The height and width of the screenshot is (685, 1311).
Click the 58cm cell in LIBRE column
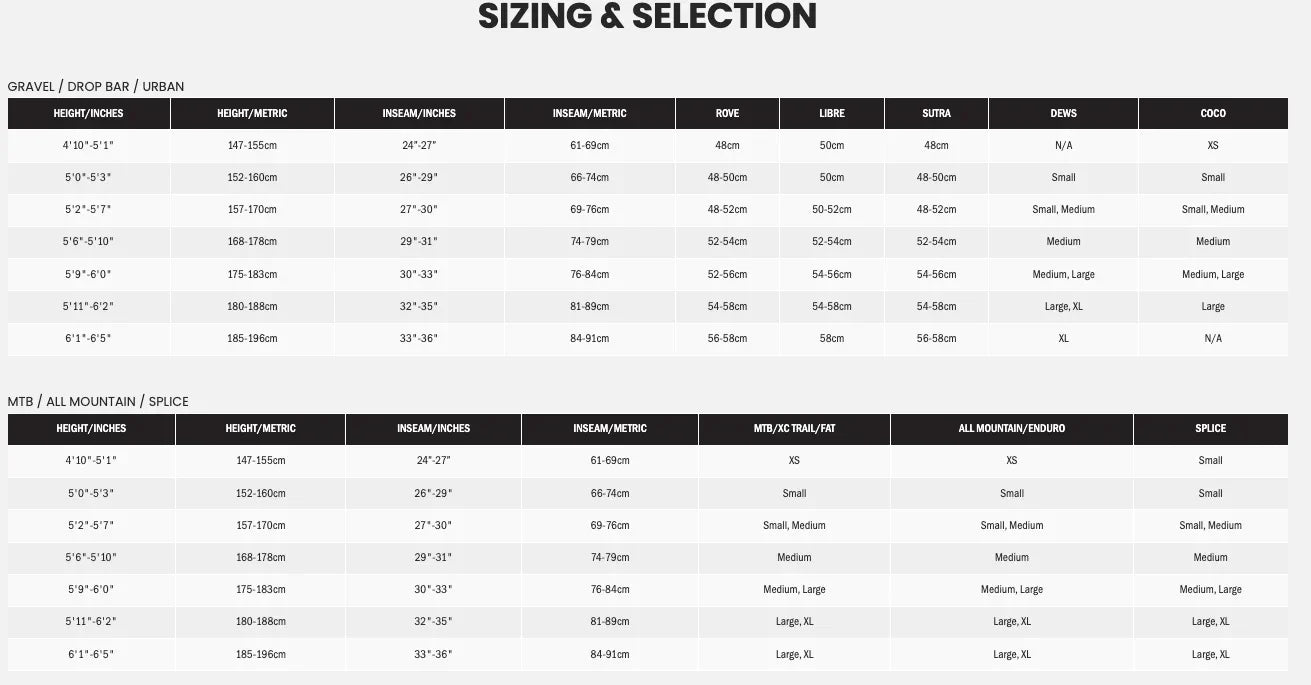click(x=831, y=339)
